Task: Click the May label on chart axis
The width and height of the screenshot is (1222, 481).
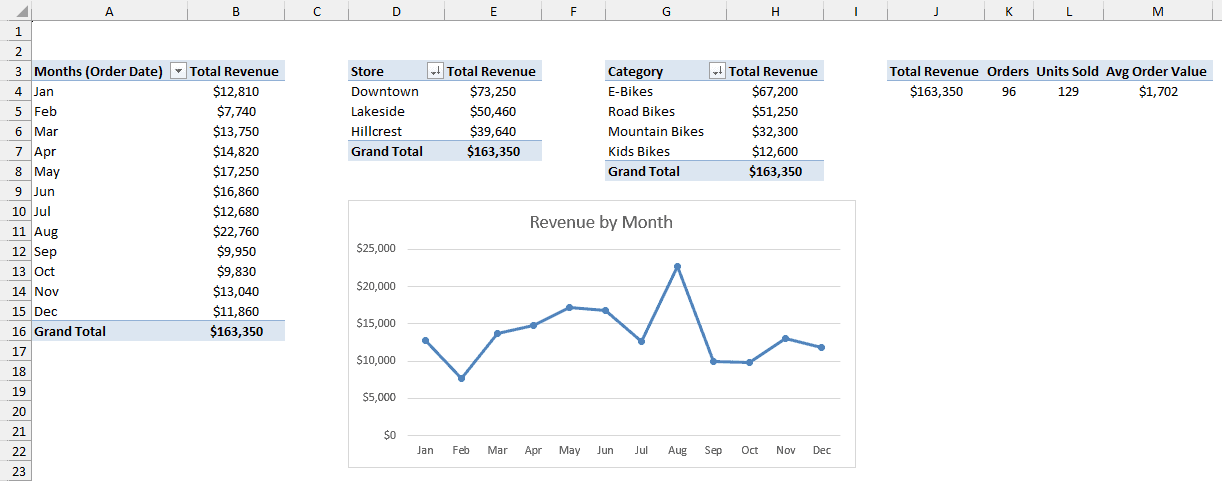Action: 569,451
